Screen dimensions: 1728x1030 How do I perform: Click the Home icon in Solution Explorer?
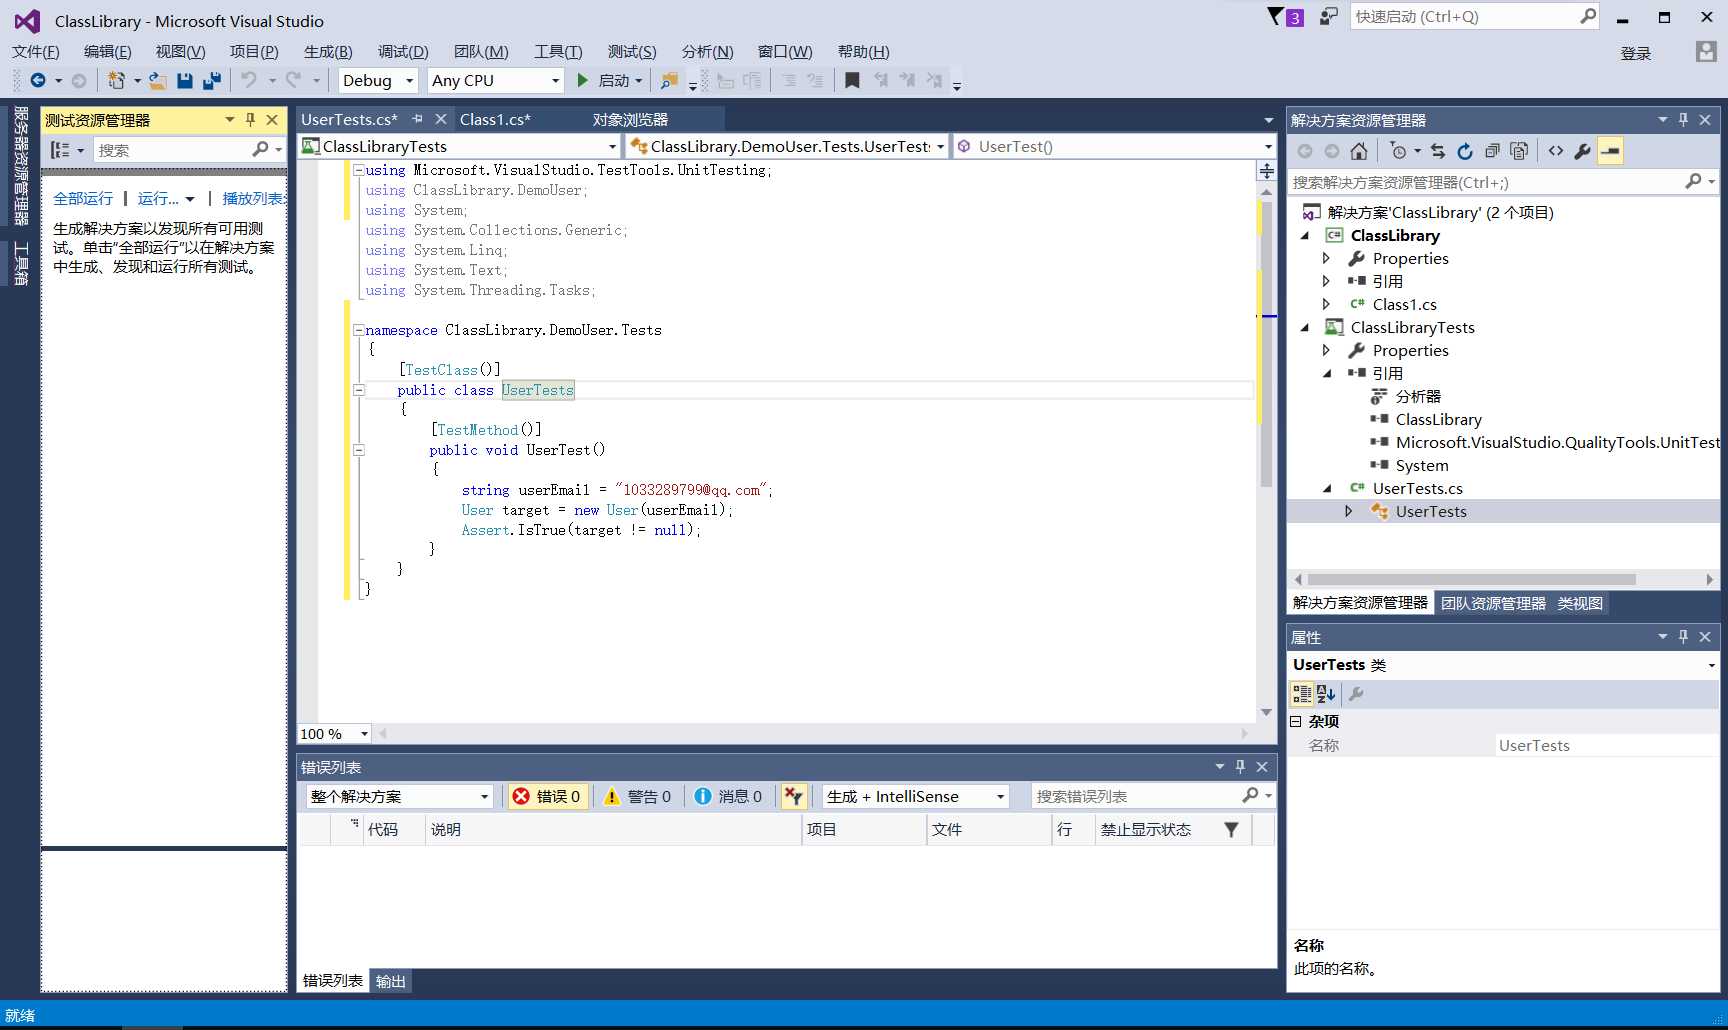coord(1358,151)
